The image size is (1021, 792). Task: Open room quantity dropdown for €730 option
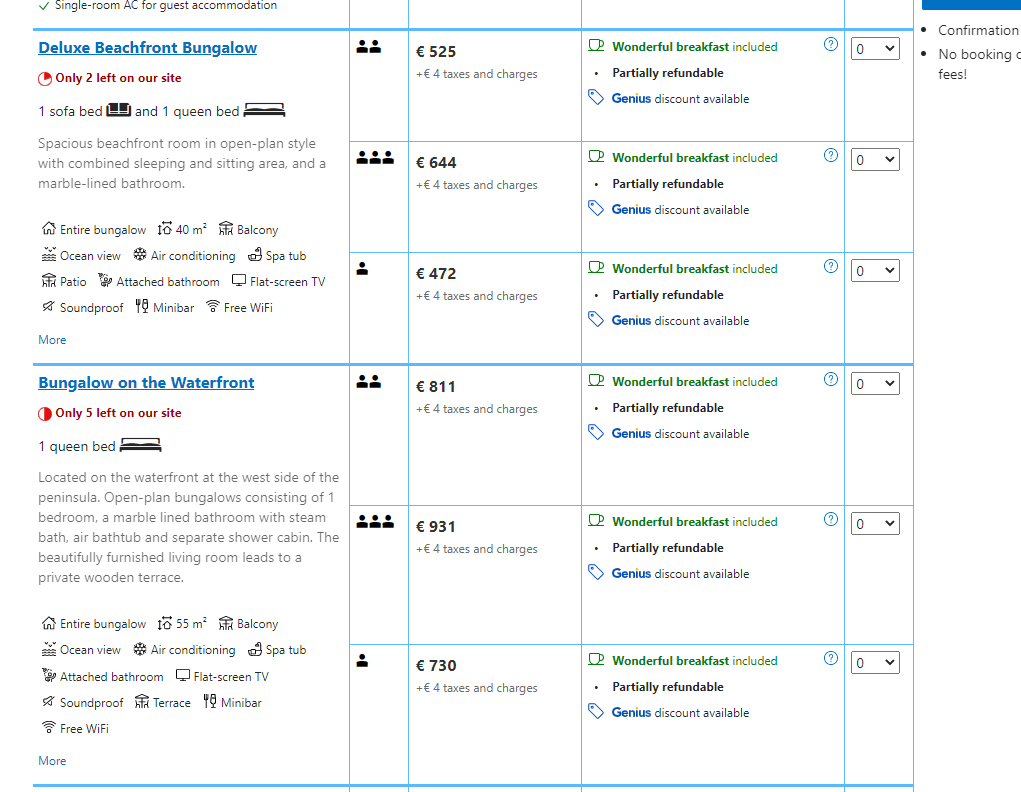(x=874, y=662)
